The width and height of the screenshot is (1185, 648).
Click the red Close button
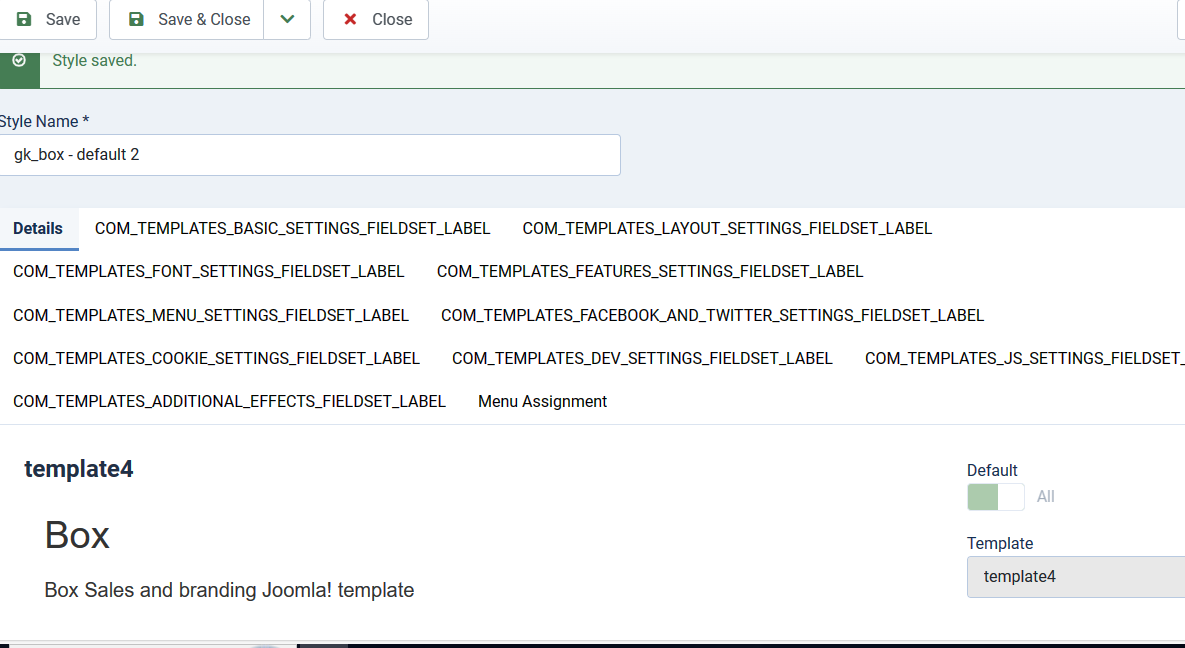pyautogui.click(x=376, y=19)
